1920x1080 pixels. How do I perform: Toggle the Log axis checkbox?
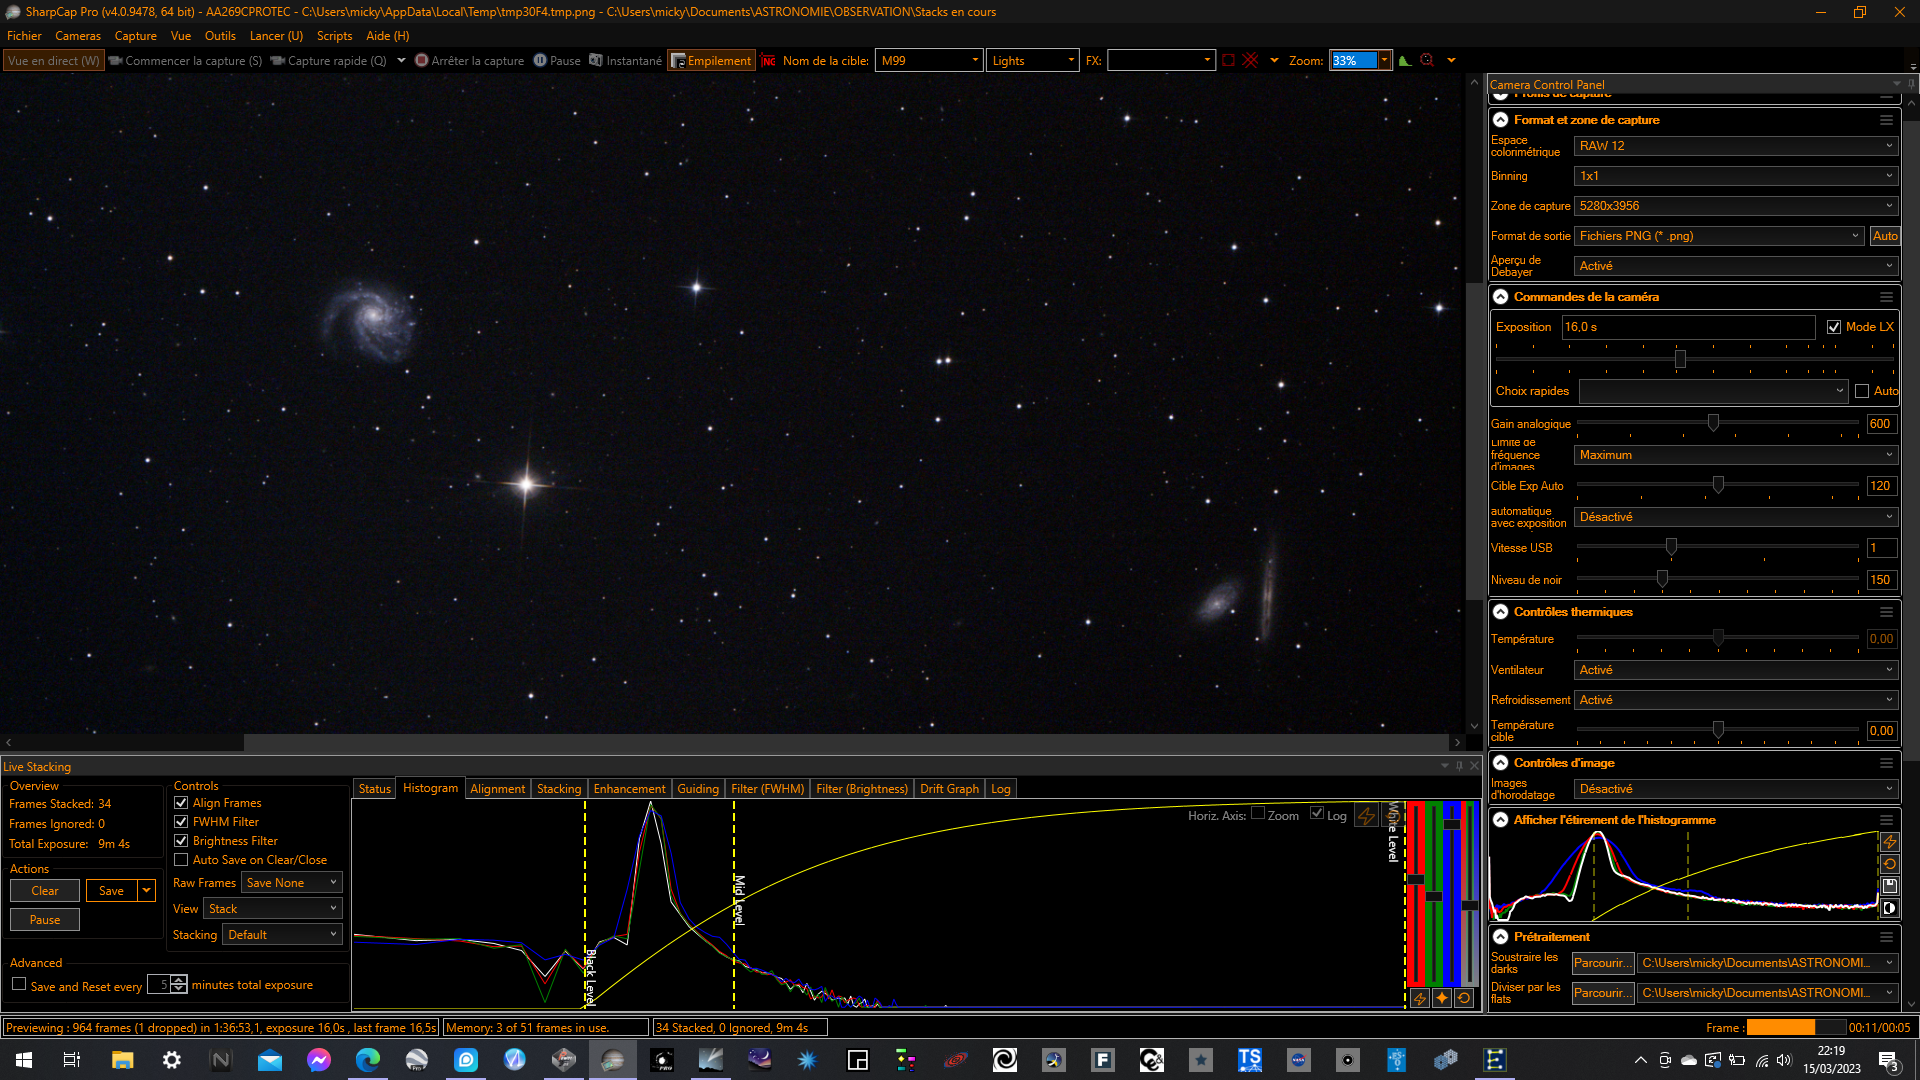point(1317,814)
